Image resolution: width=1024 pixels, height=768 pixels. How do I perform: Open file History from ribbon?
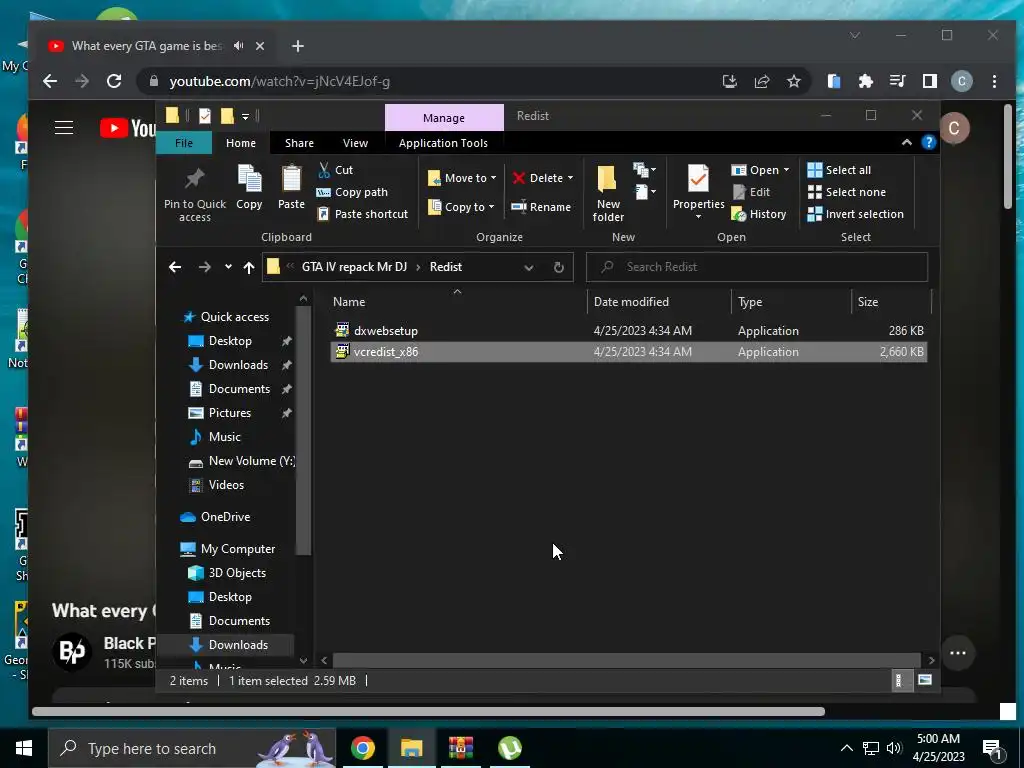click(x=759, y=214)
